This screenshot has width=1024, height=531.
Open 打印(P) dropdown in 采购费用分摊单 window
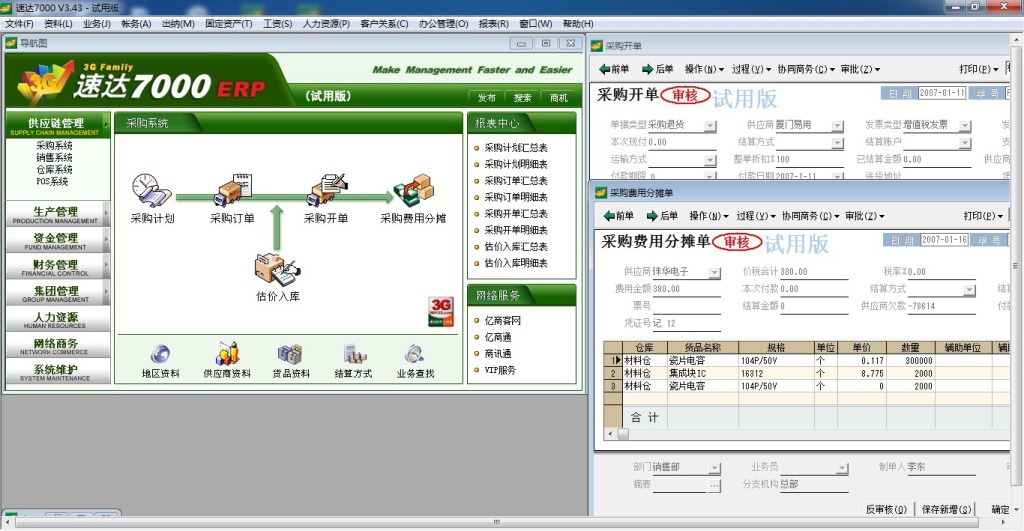point(984,216)
